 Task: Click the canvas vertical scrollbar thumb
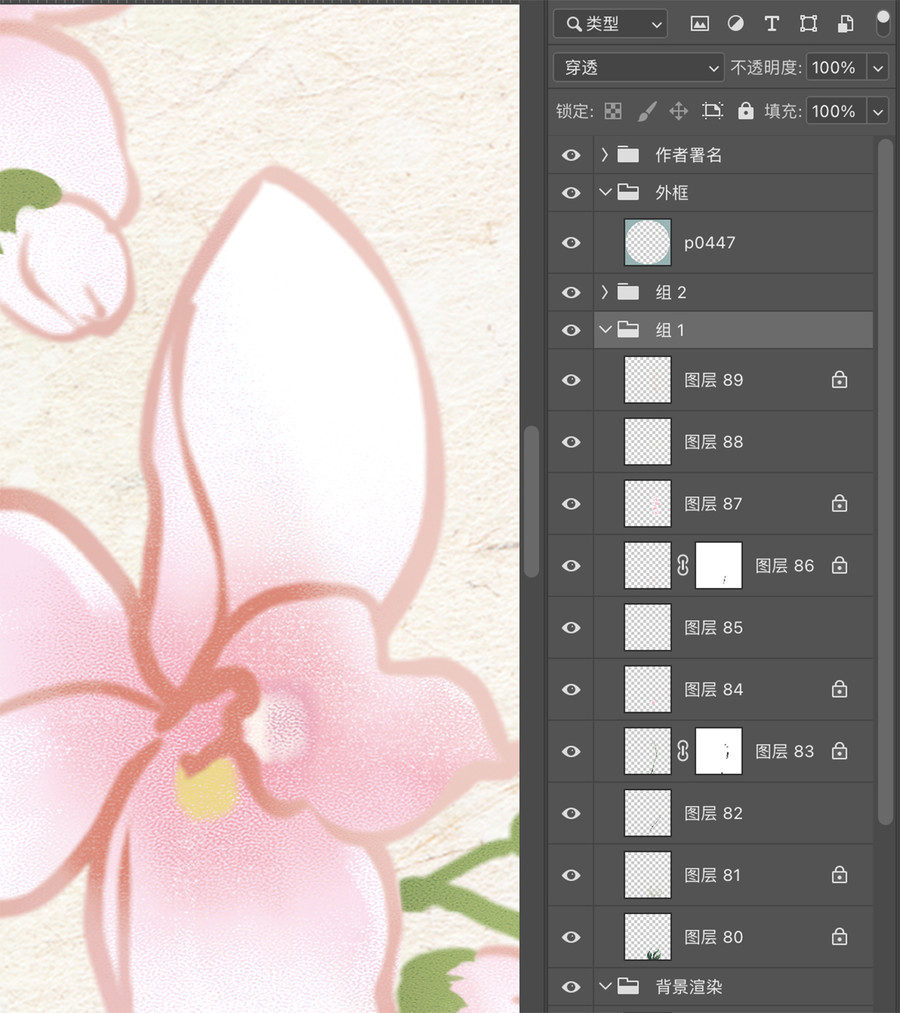click(x=532, y=501)
